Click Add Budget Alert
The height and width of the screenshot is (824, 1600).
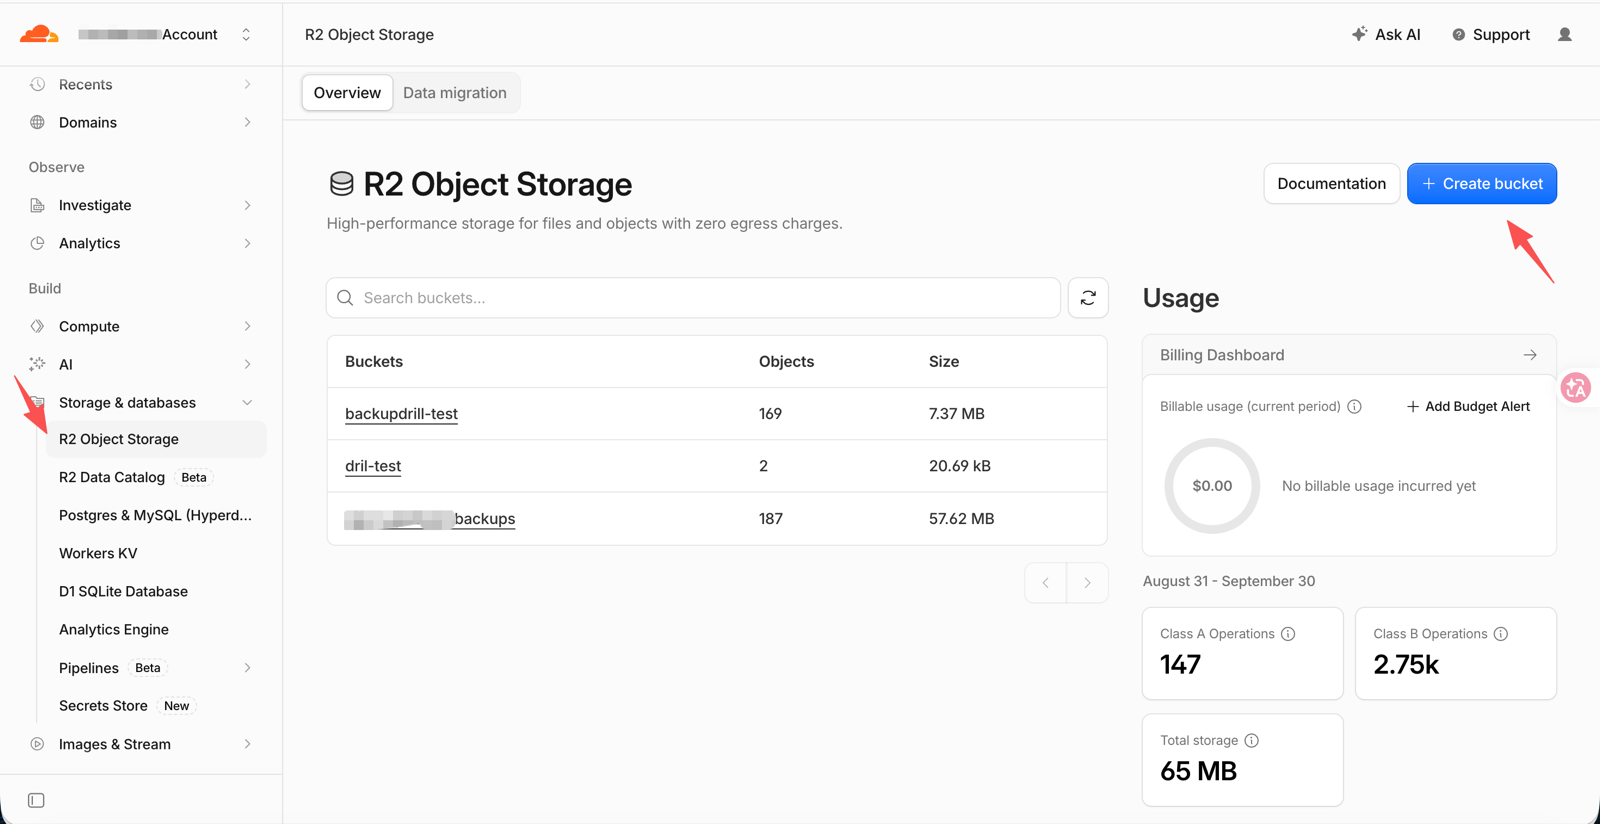(x=1467, y=406)
